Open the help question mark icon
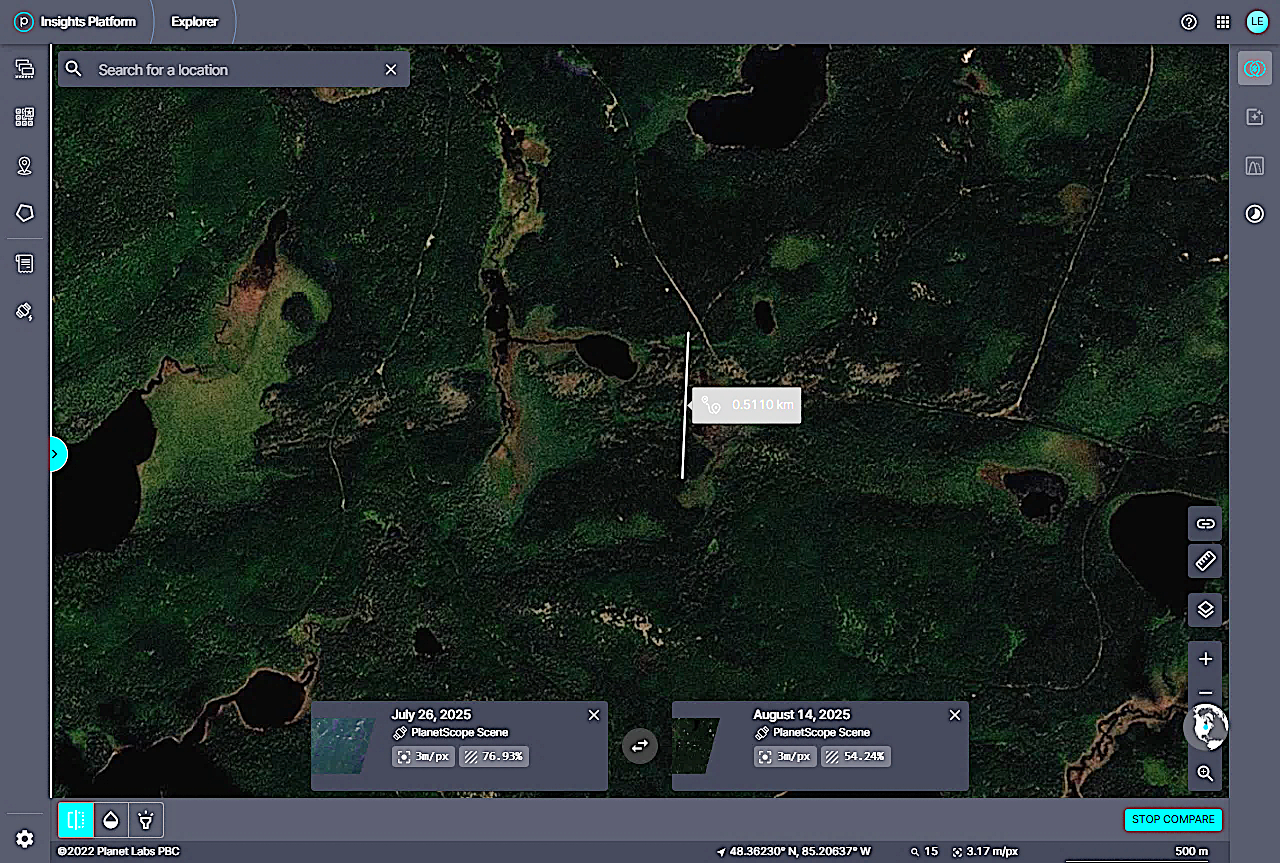The image size is (1280, 863). (x=1189, y=22)
